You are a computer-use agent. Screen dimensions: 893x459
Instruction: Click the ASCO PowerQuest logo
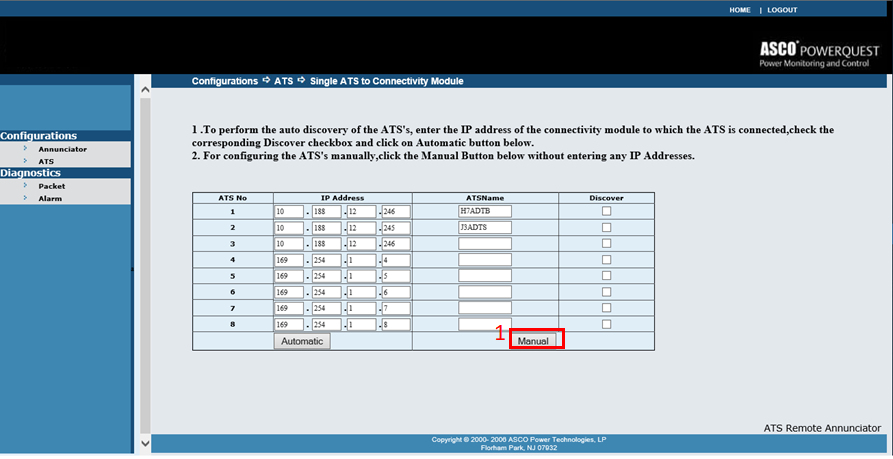coord(819,54)
